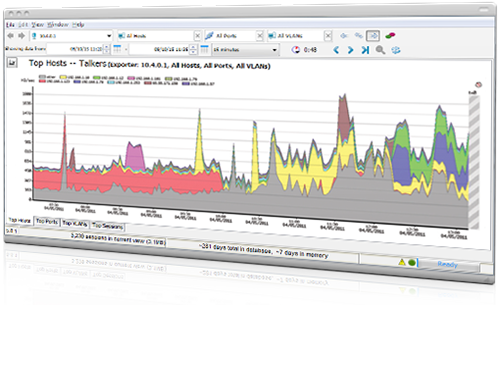Click the back navigation arrow in toolbar
500x375 pixels.
pos(11,36)
